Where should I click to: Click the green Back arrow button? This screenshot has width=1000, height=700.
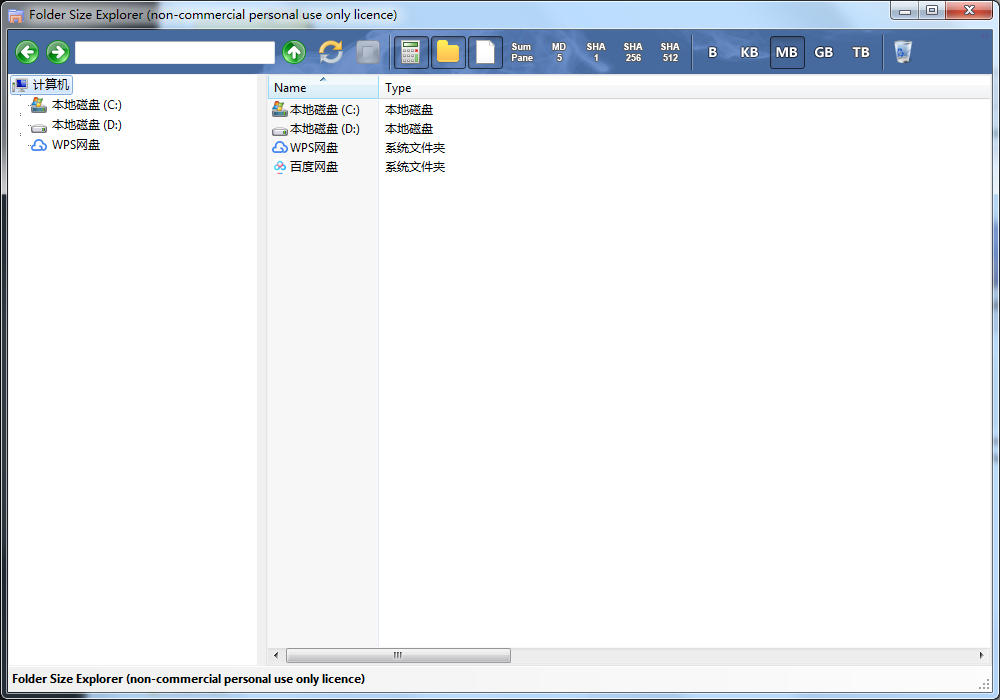[27, 52]
